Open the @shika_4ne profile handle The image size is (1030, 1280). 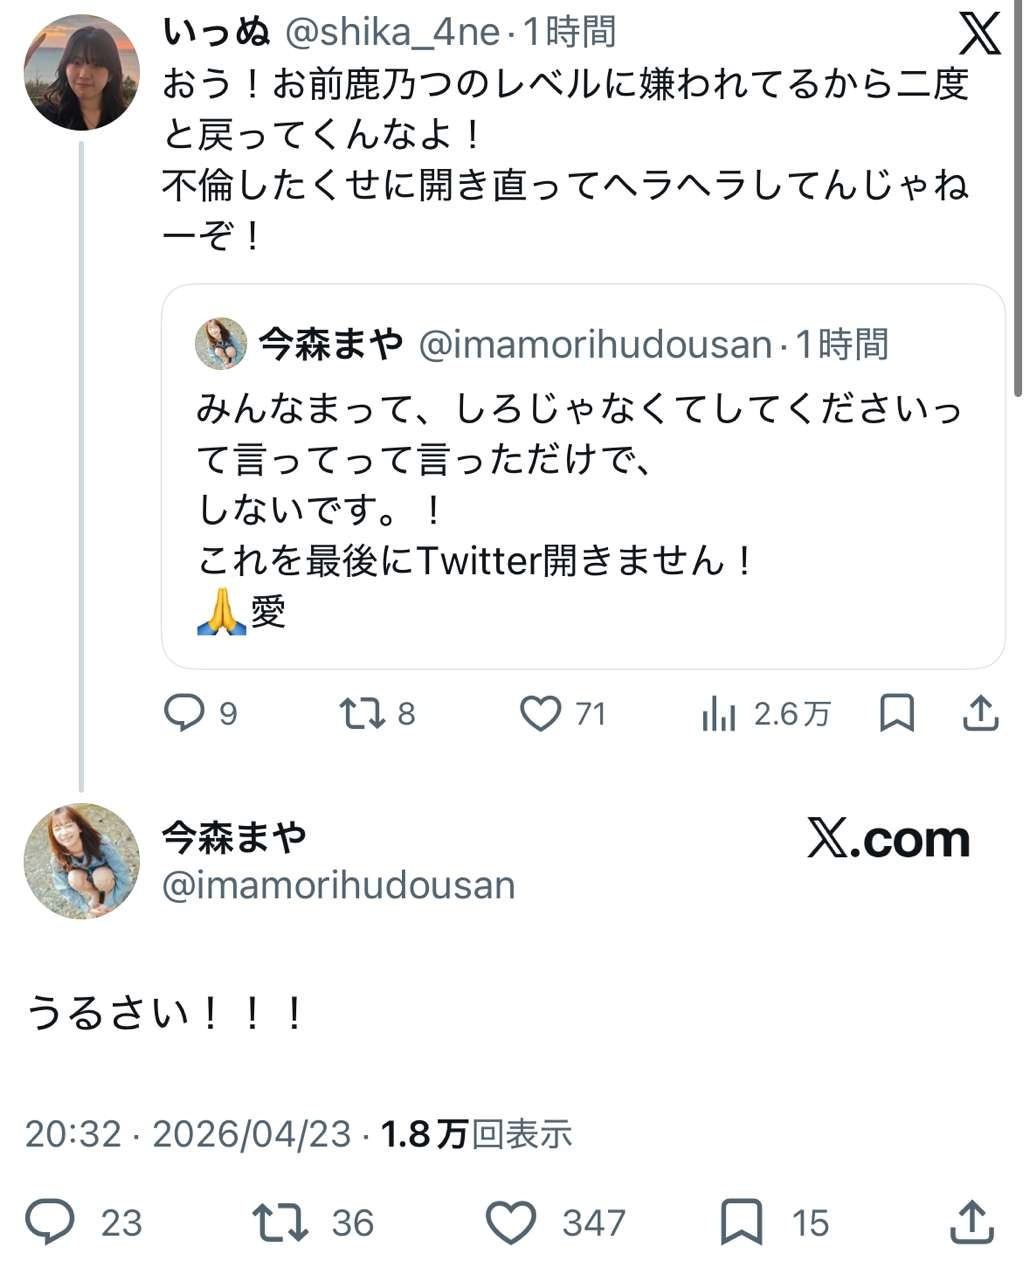(x=392, y=33)
